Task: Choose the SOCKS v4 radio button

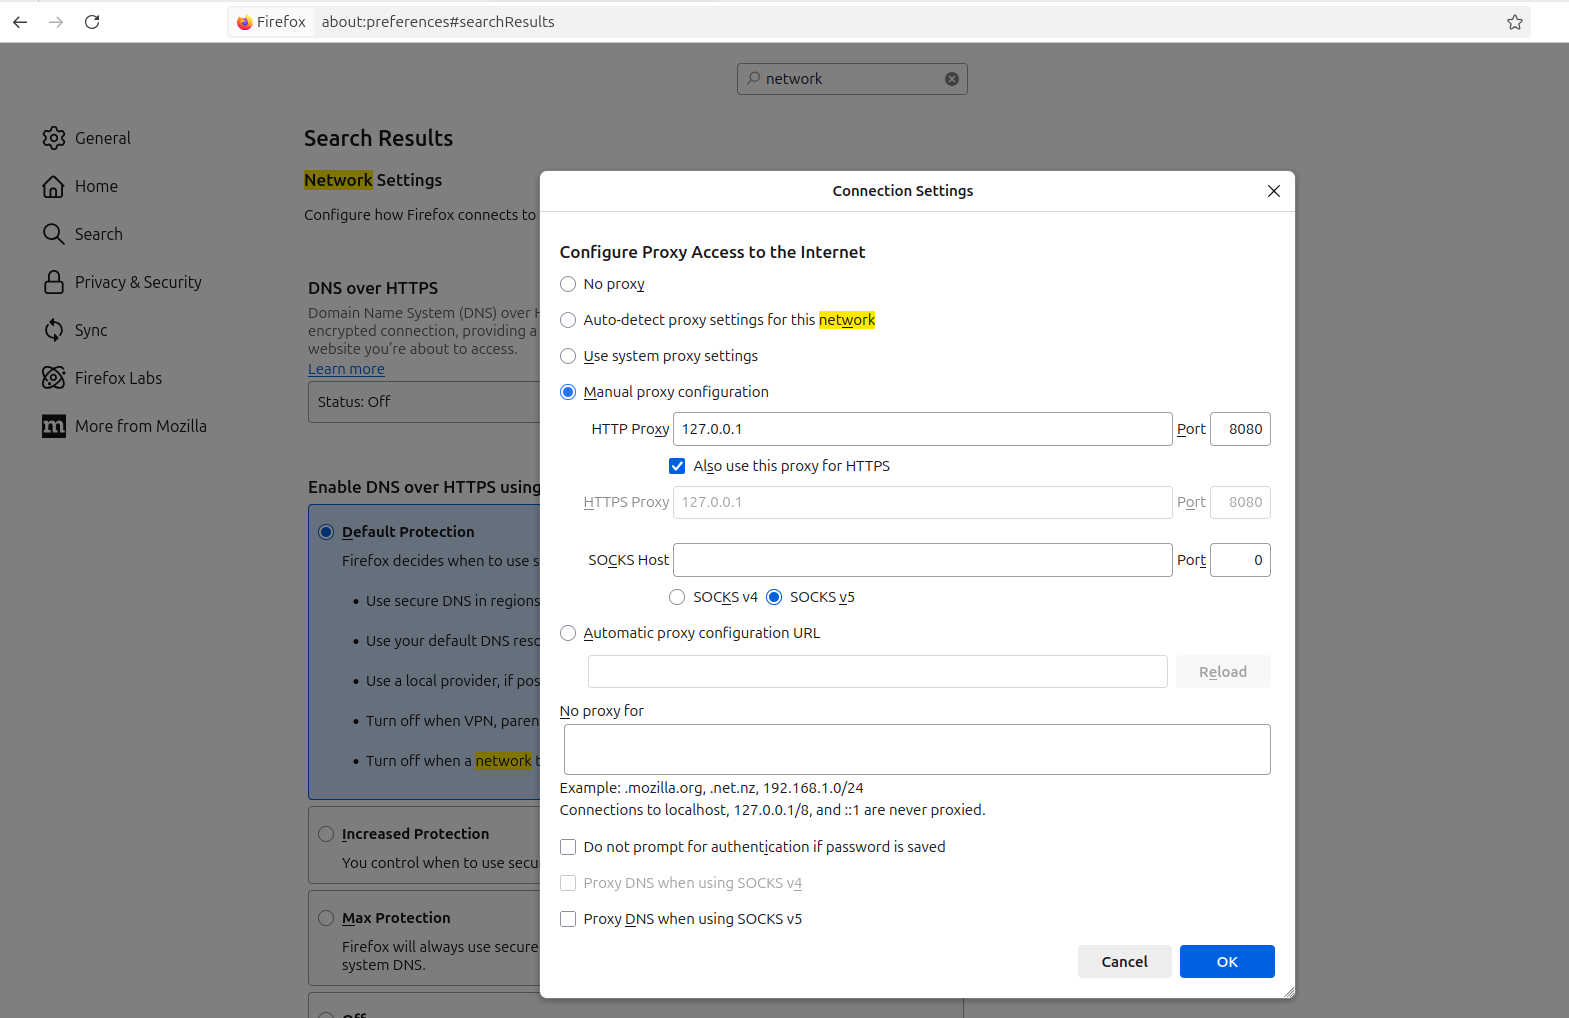Action: (677, 597)
